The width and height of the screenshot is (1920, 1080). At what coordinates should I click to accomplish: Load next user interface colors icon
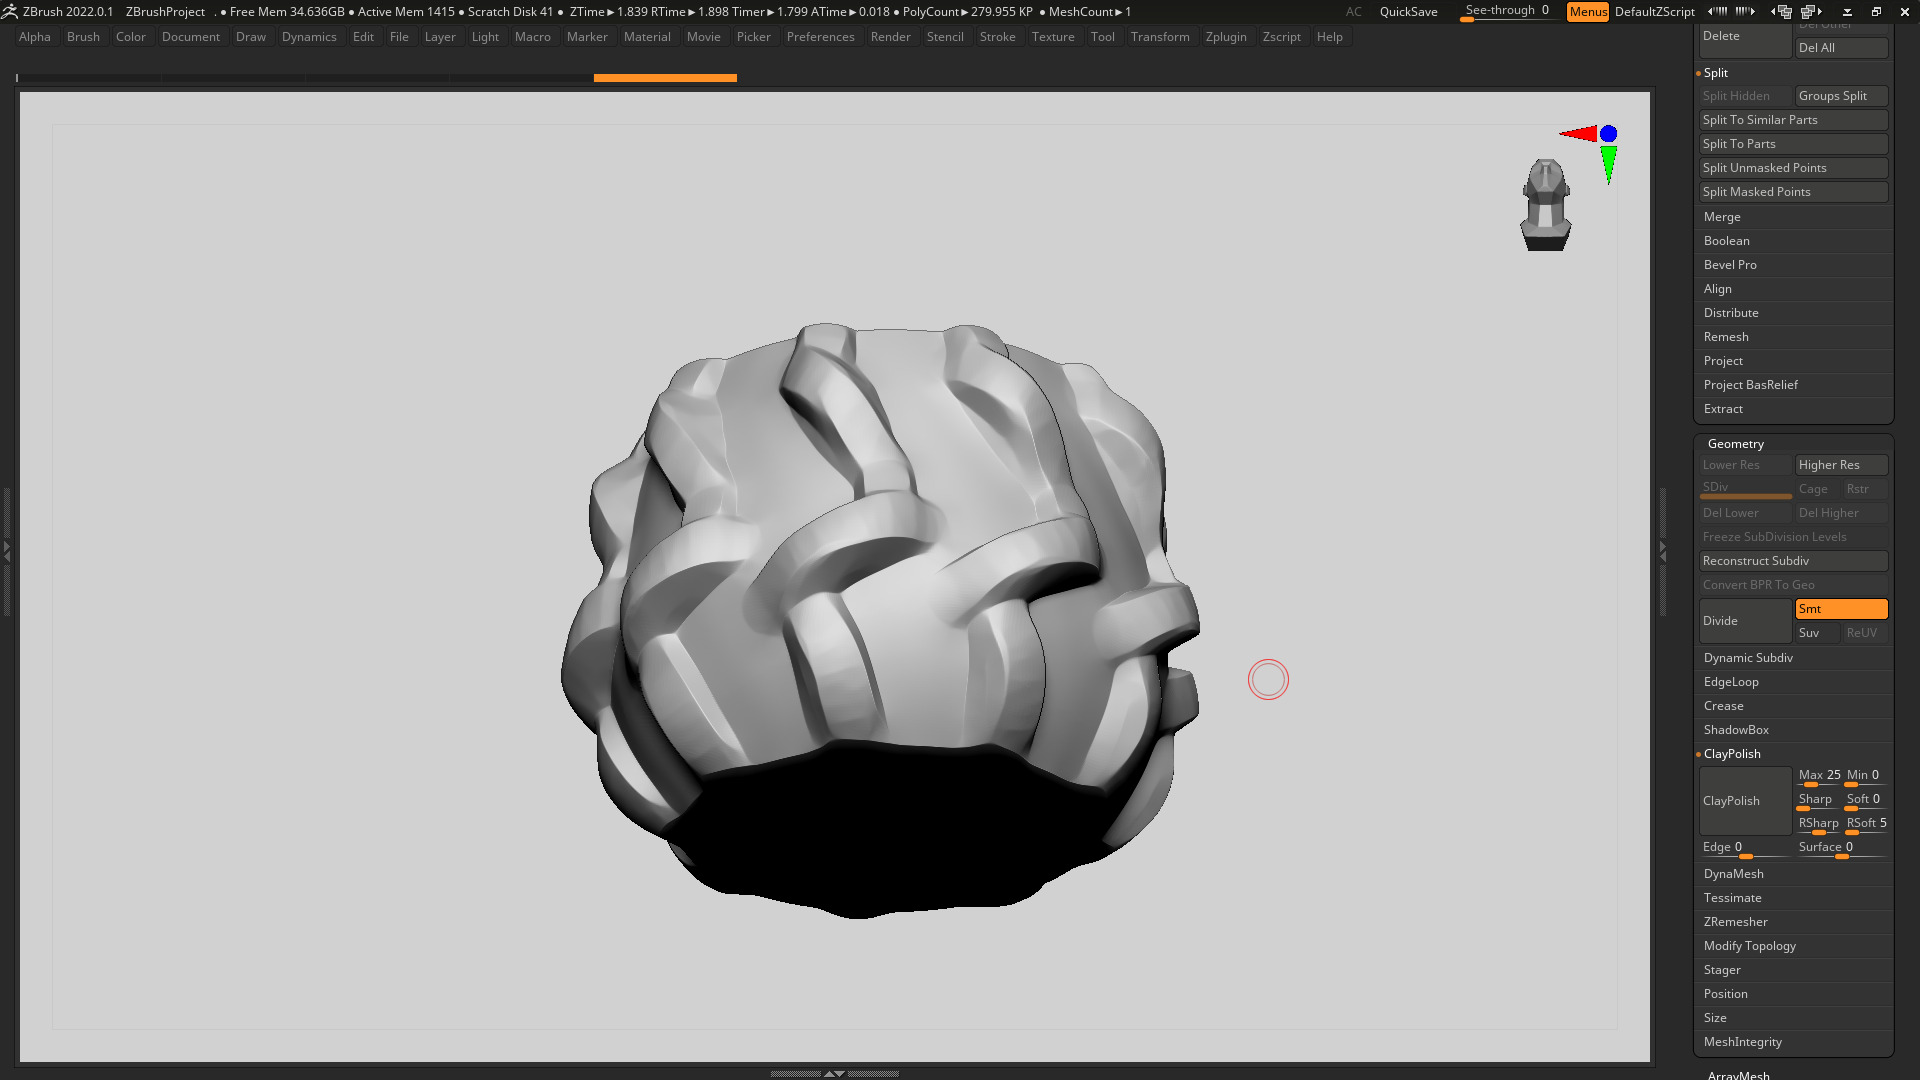pos(1745,11)
